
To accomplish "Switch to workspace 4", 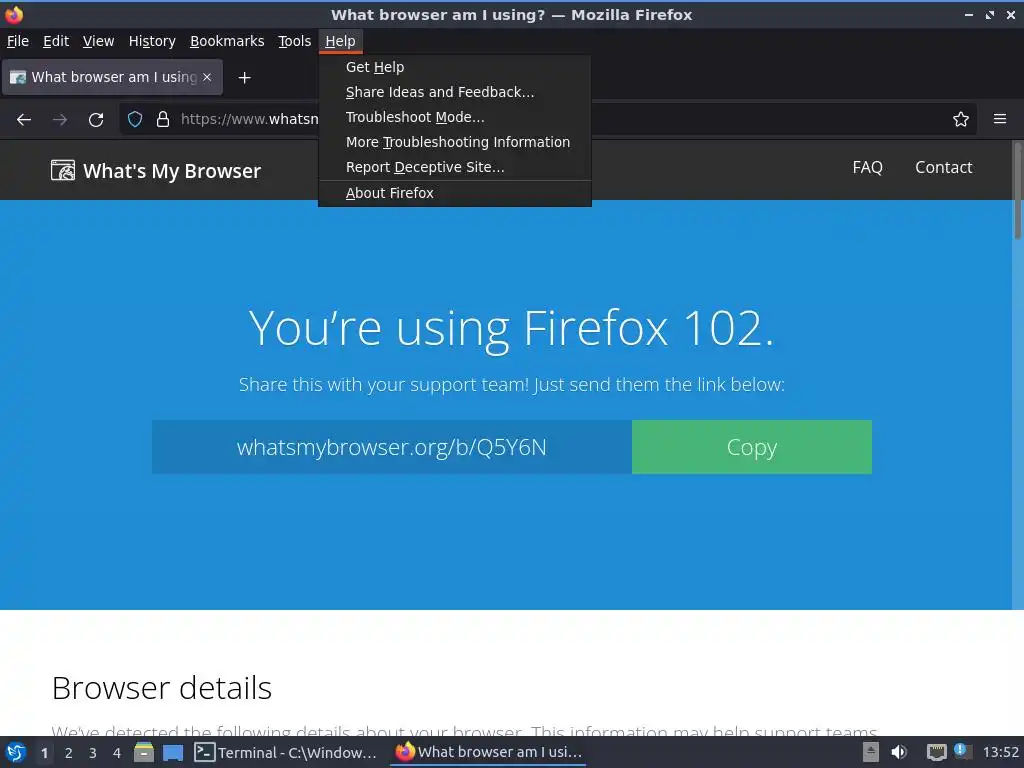I will [117, 753].
